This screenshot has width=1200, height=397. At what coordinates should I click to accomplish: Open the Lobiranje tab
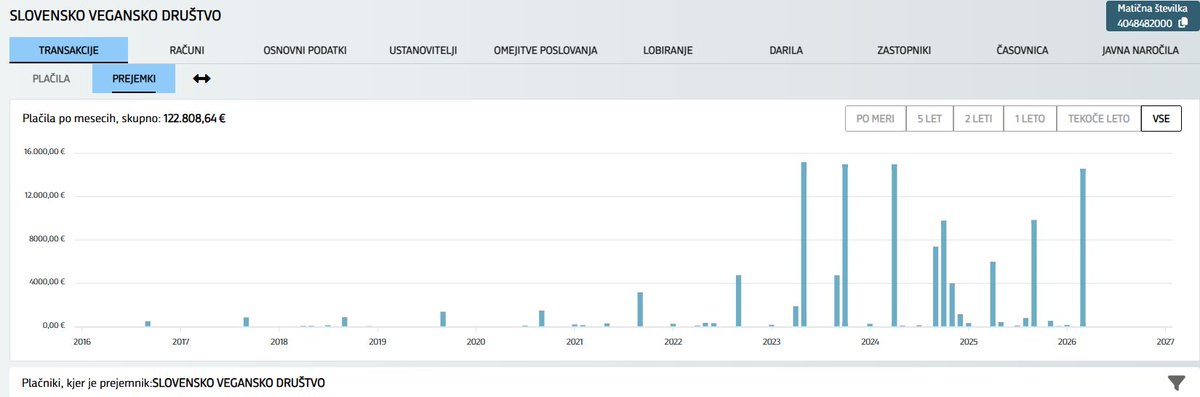point(668,50)
